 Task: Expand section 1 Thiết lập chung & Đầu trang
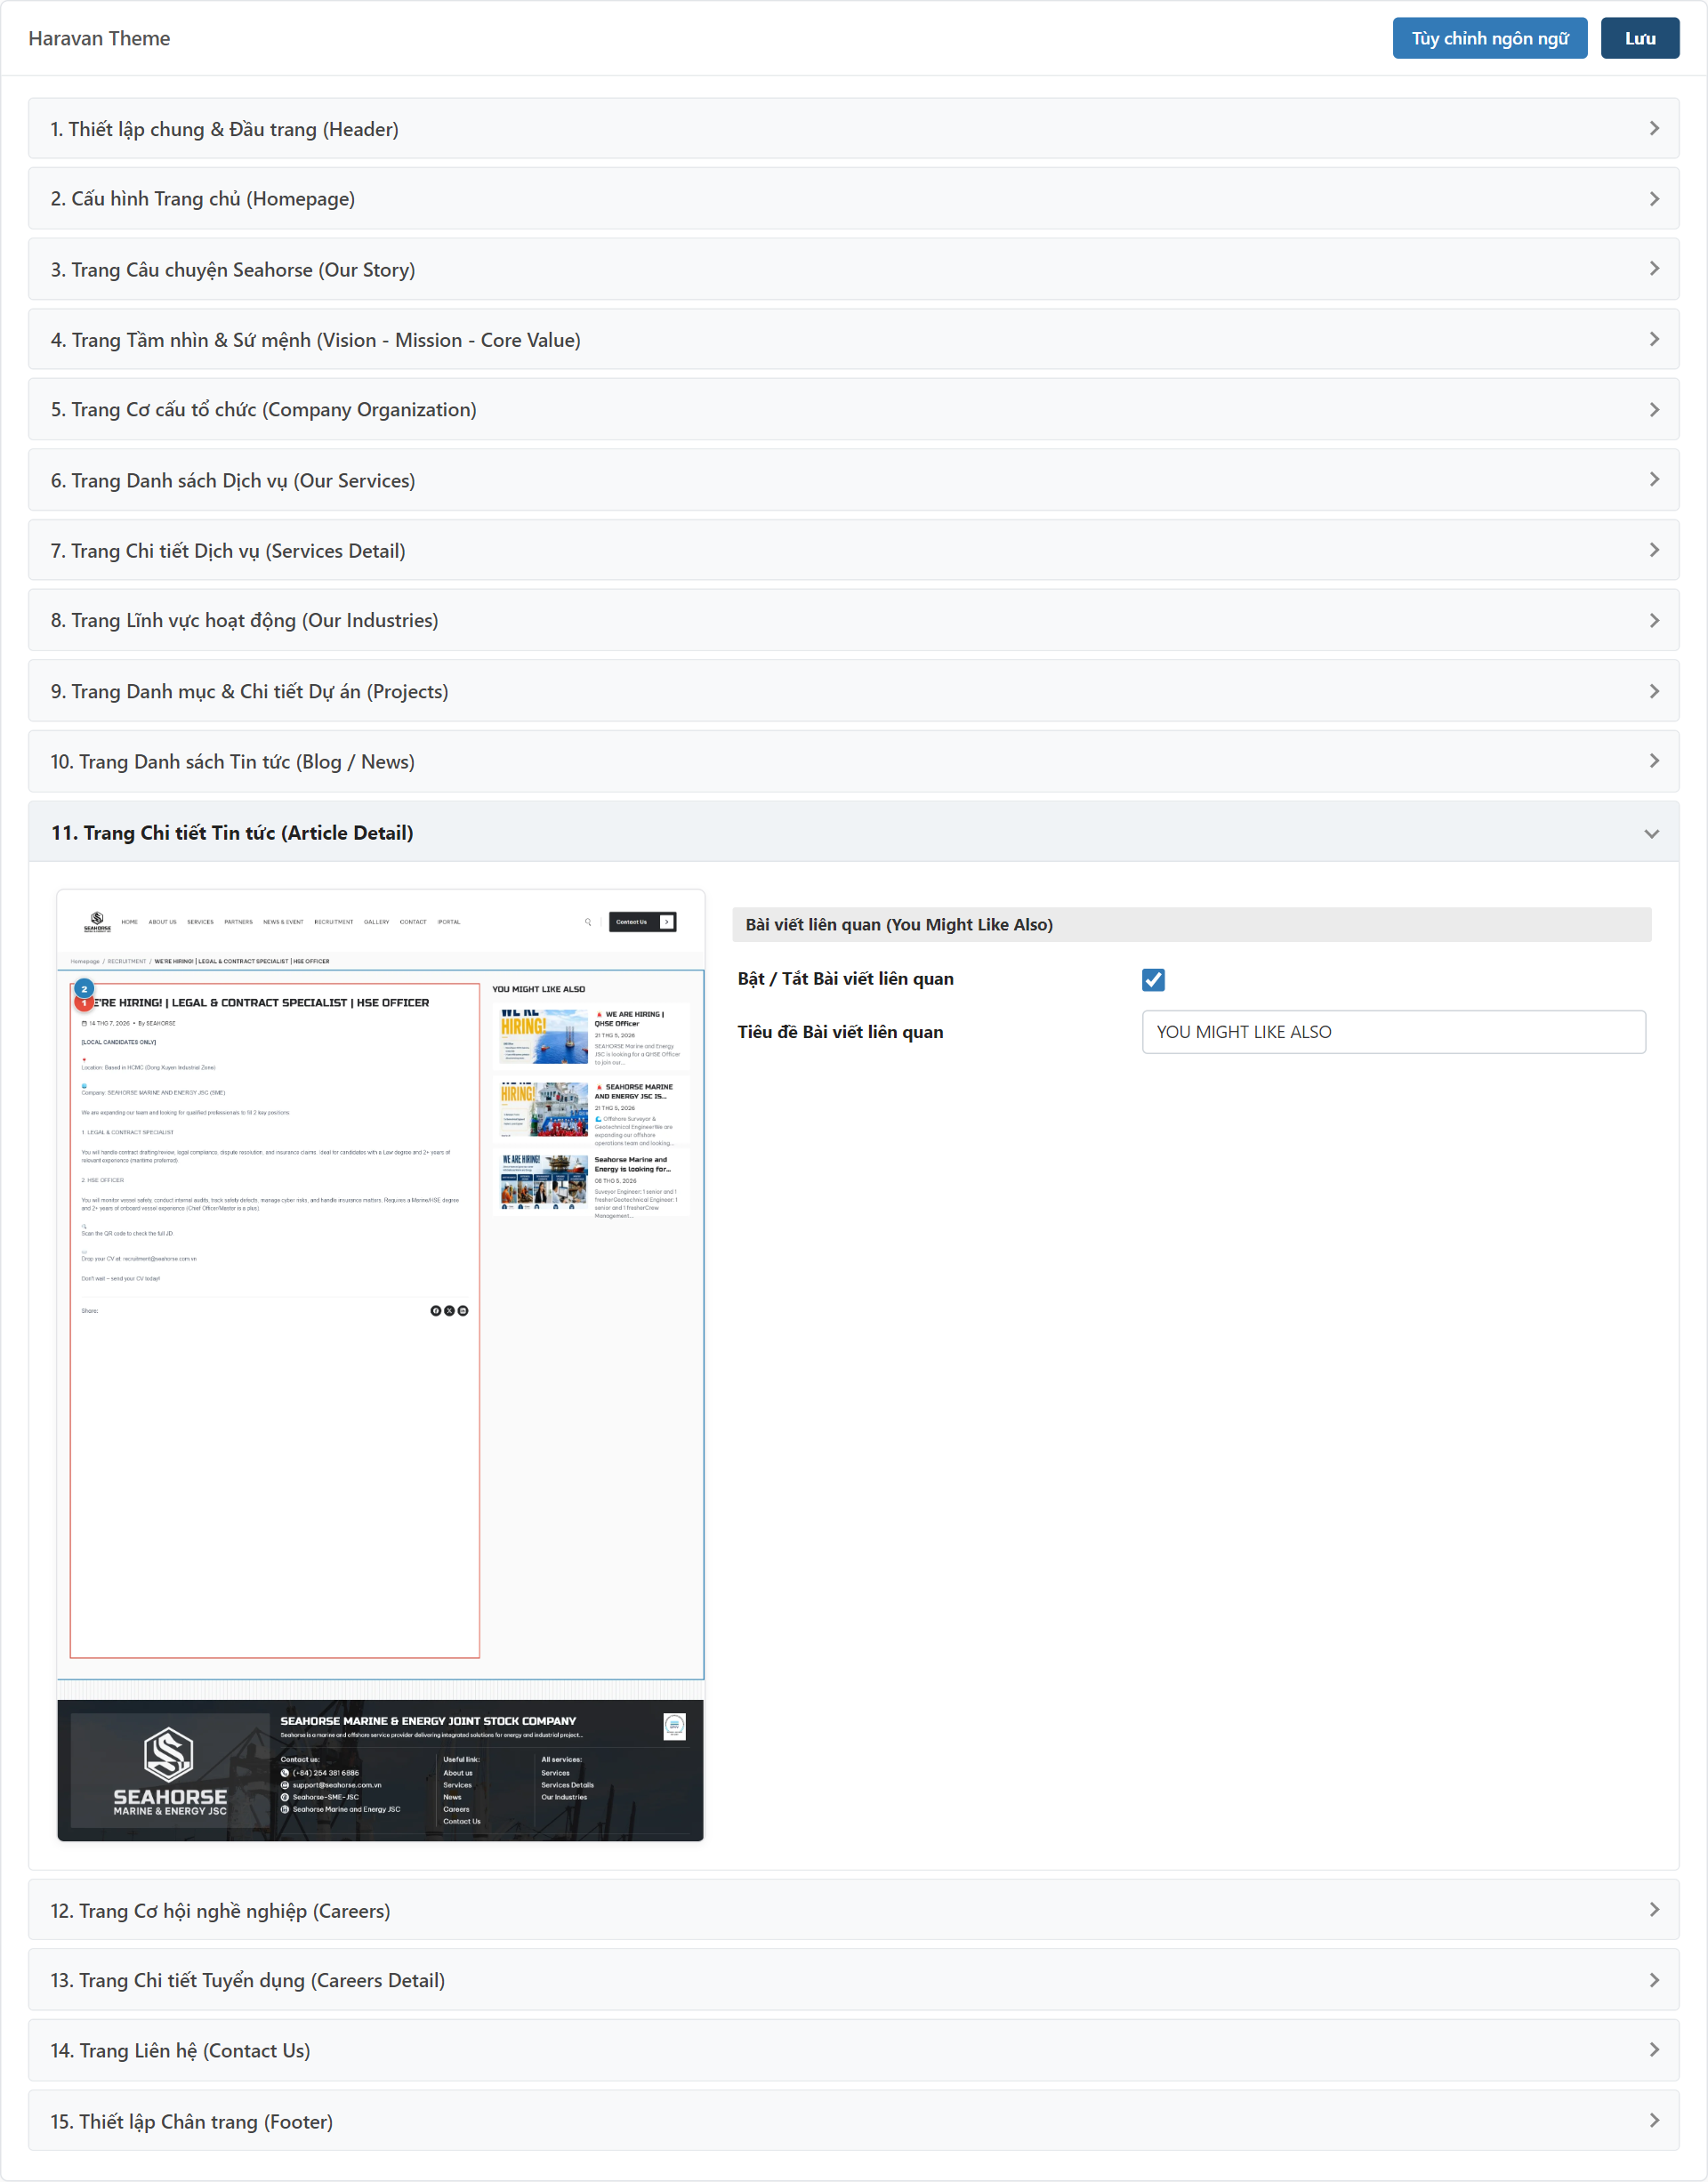[853, 129]
